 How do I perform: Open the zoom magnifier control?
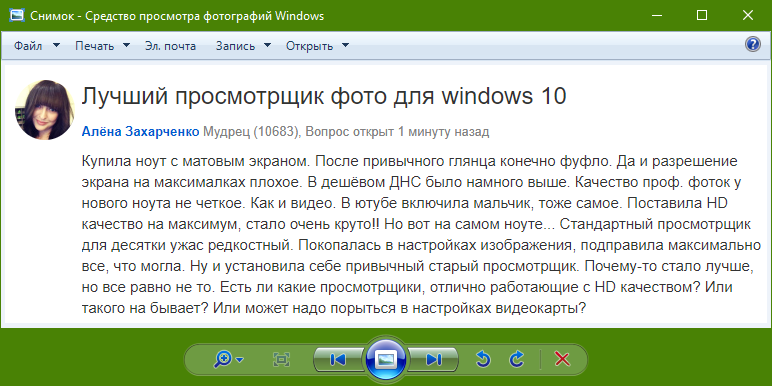click(x=223, y=360)
